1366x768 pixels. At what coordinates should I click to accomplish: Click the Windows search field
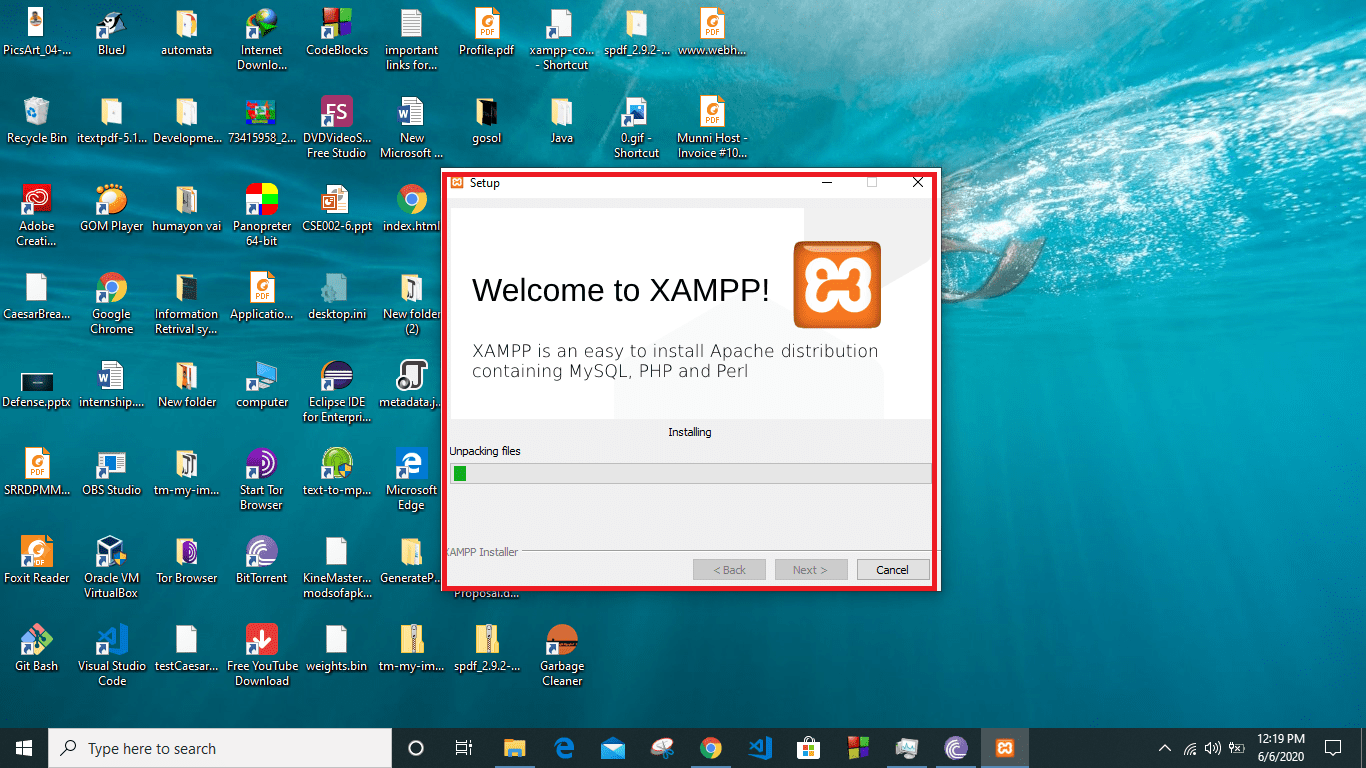click(220, 748)
